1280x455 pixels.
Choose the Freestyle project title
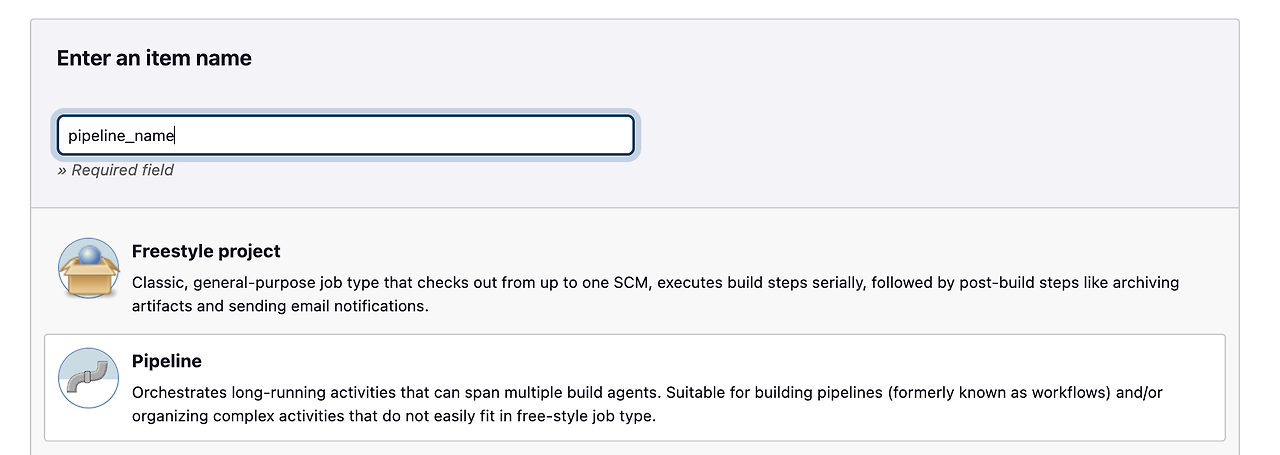point(206,251)
